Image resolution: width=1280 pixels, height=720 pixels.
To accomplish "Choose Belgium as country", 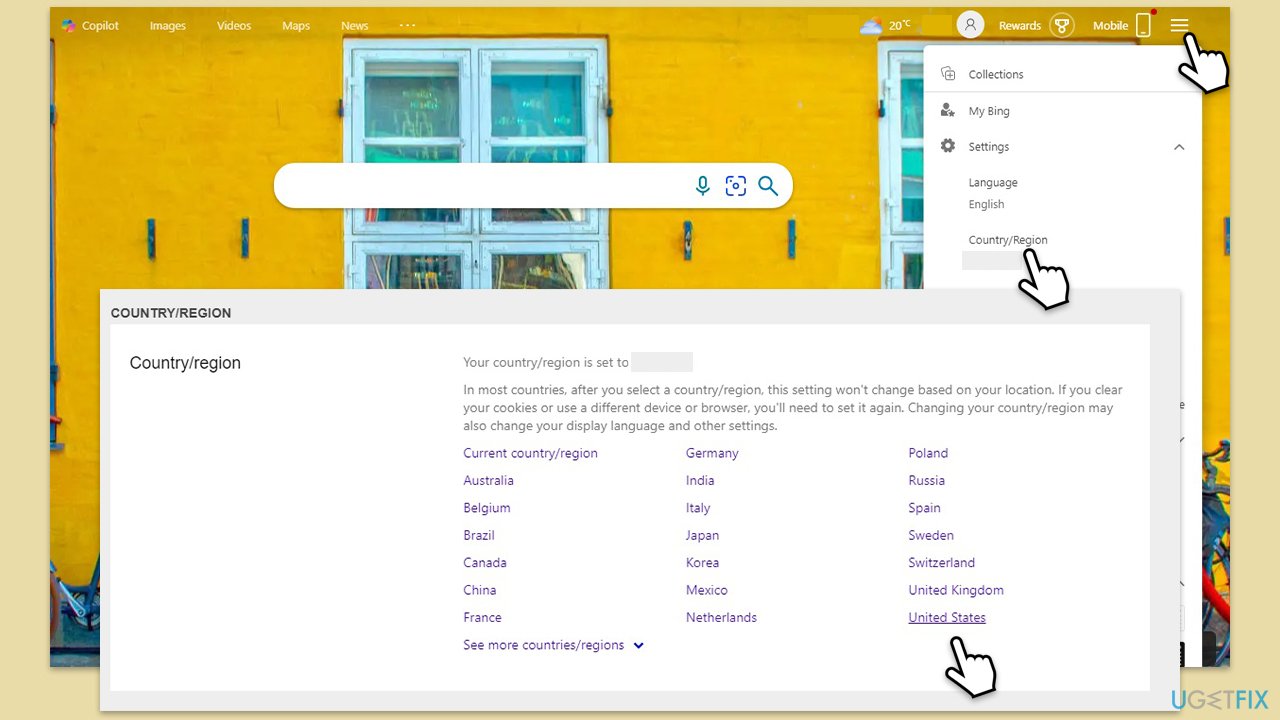I will pos(487,508).
